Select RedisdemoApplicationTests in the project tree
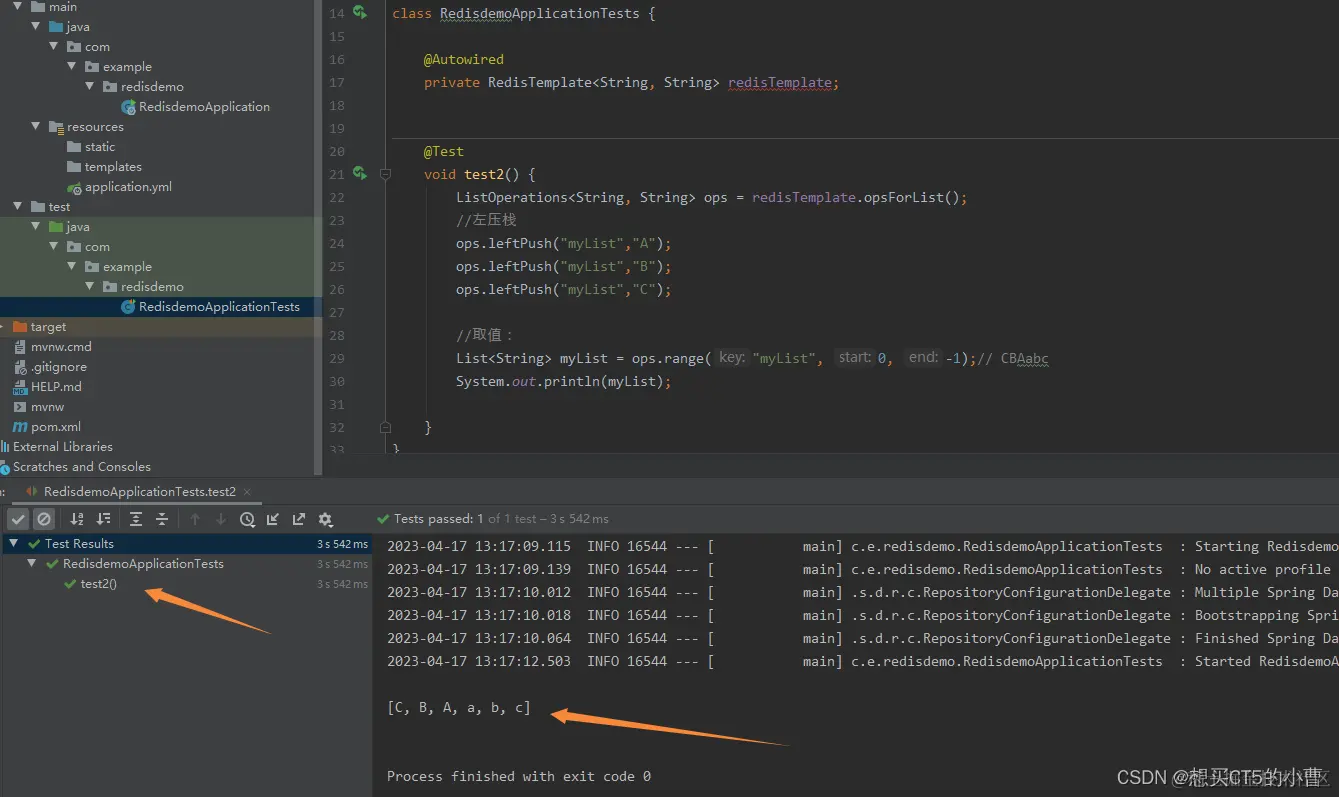 [219, 307]
